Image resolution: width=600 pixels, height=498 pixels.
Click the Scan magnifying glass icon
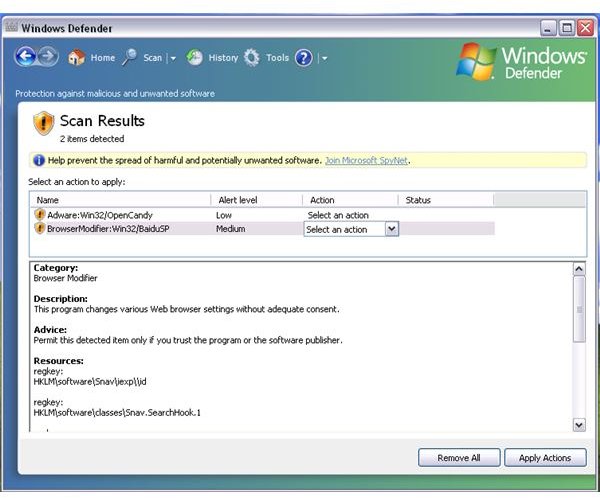(x=130, y=58)
